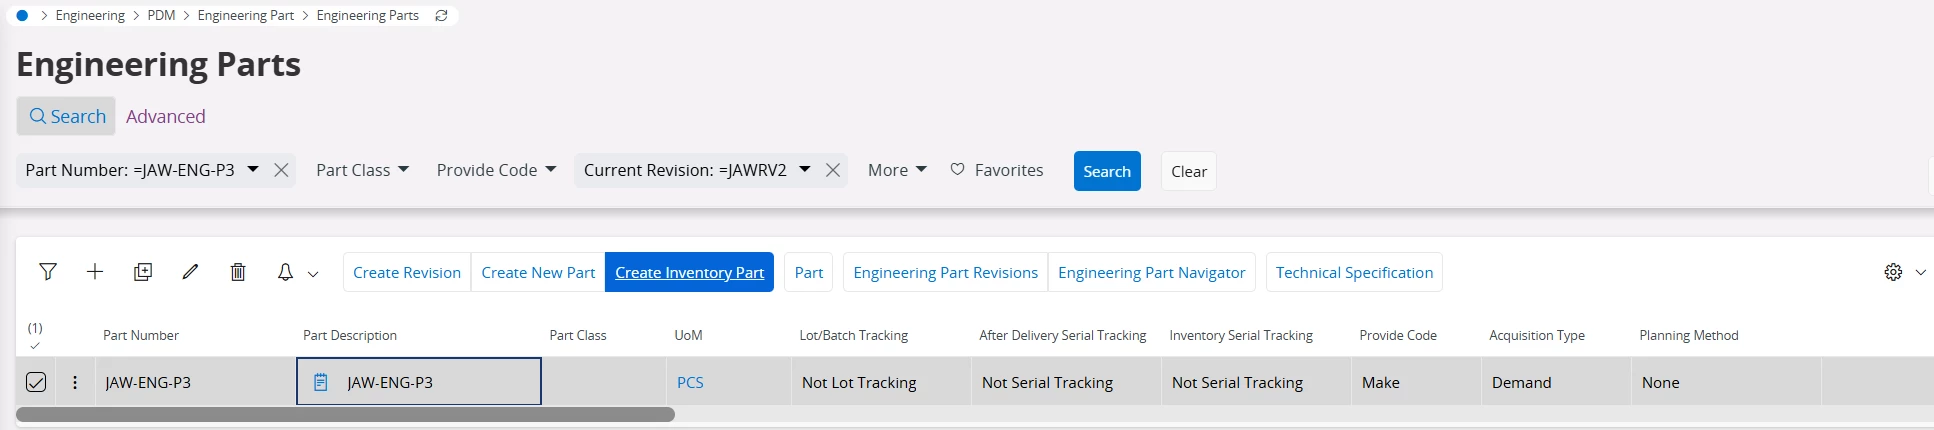Remove the Current Revision filter
1934x430 pixels.
tap(832, 170)
